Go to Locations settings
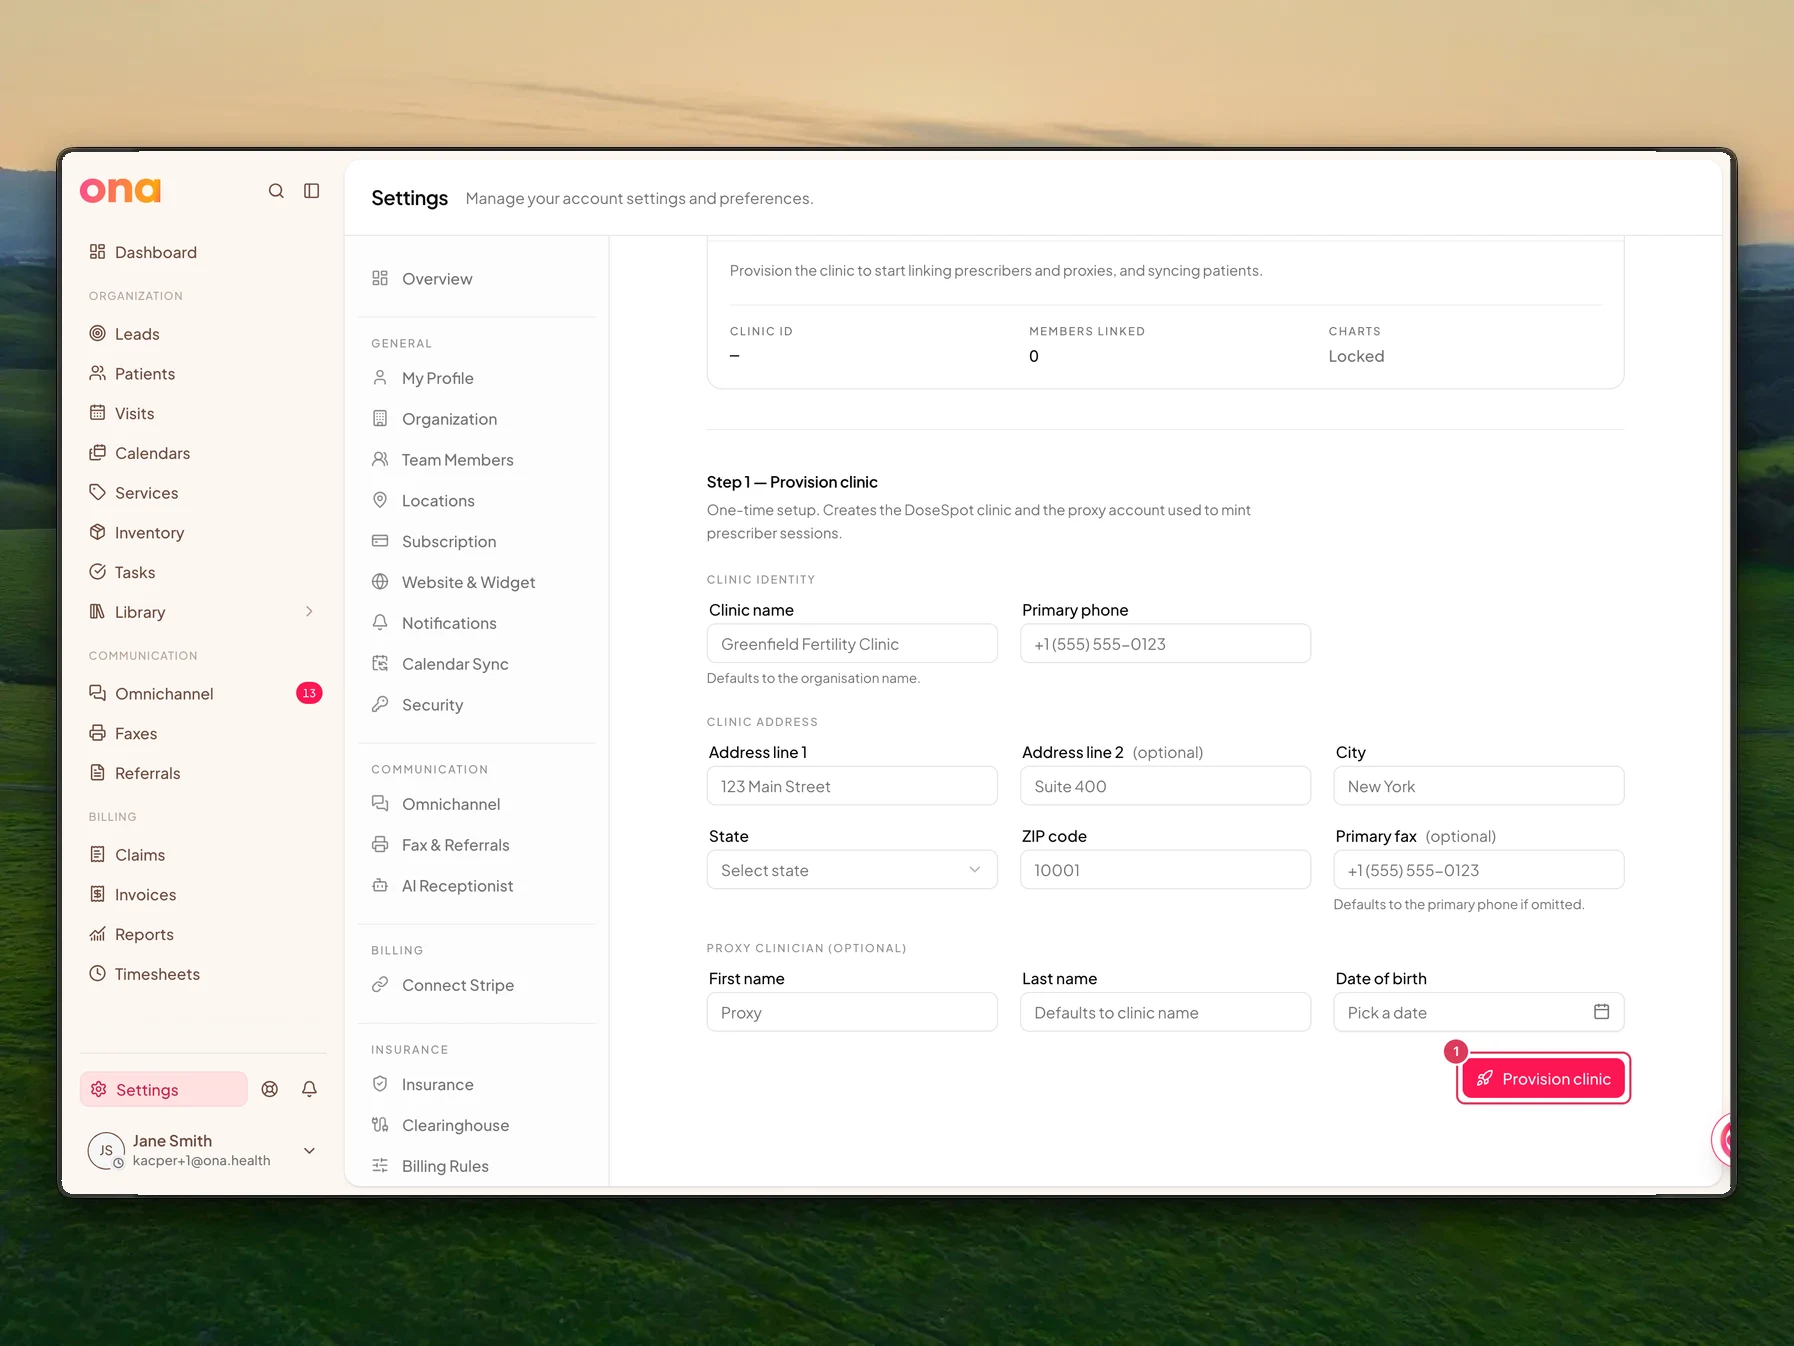The image size is (1794, 1346). [x=438, y=501]
